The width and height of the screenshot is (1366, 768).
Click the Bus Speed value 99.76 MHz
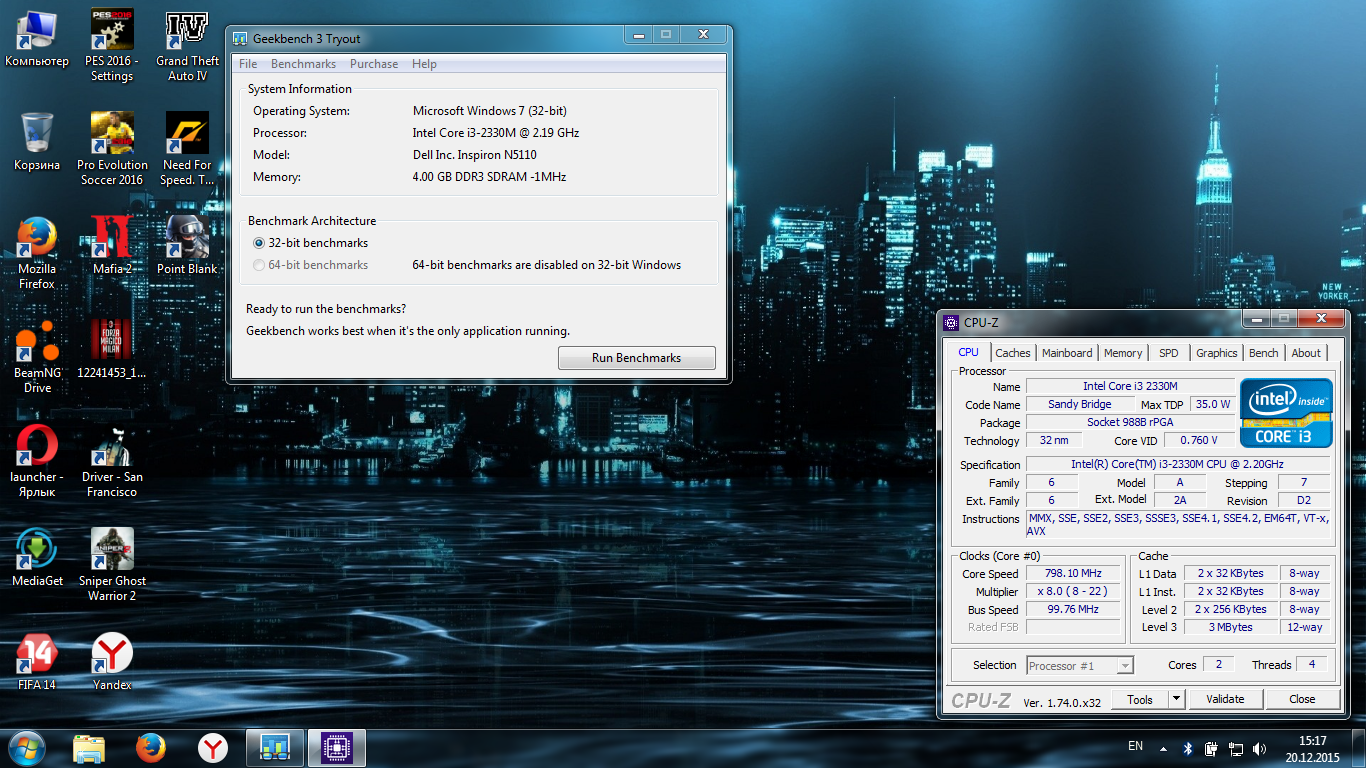coord(1073,609)
